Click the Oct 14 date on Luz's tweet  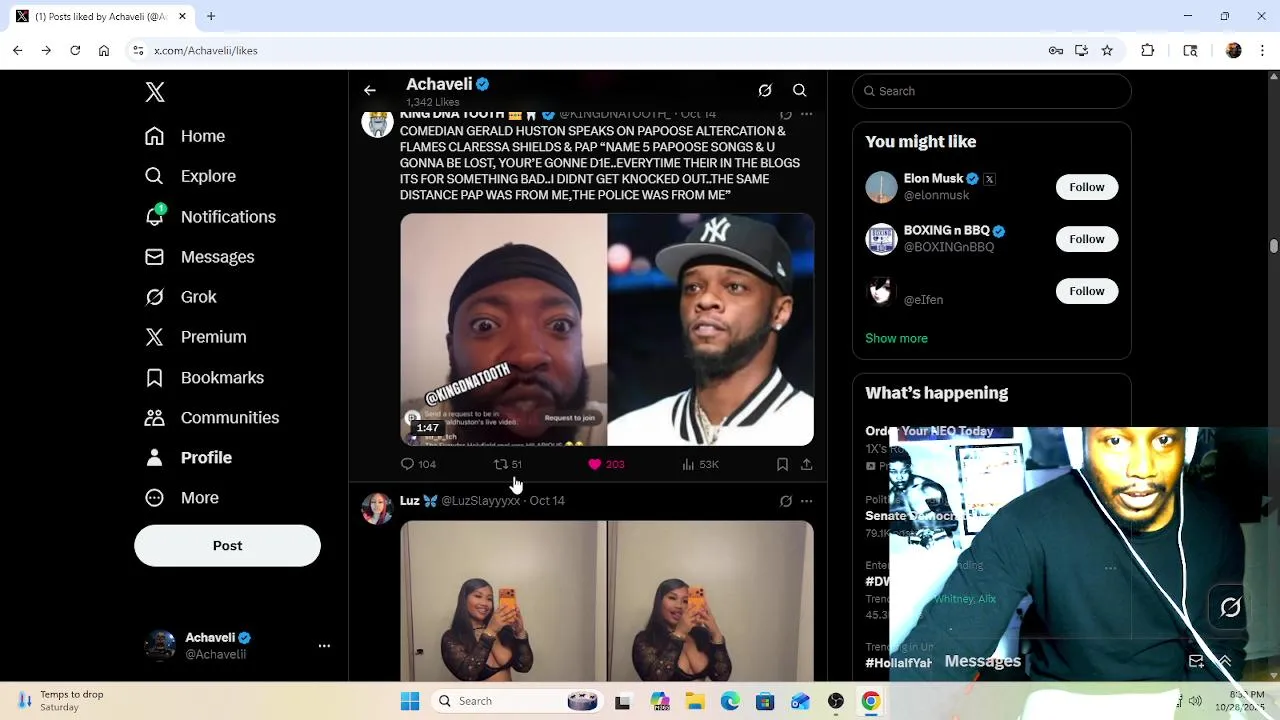(547, 500)
